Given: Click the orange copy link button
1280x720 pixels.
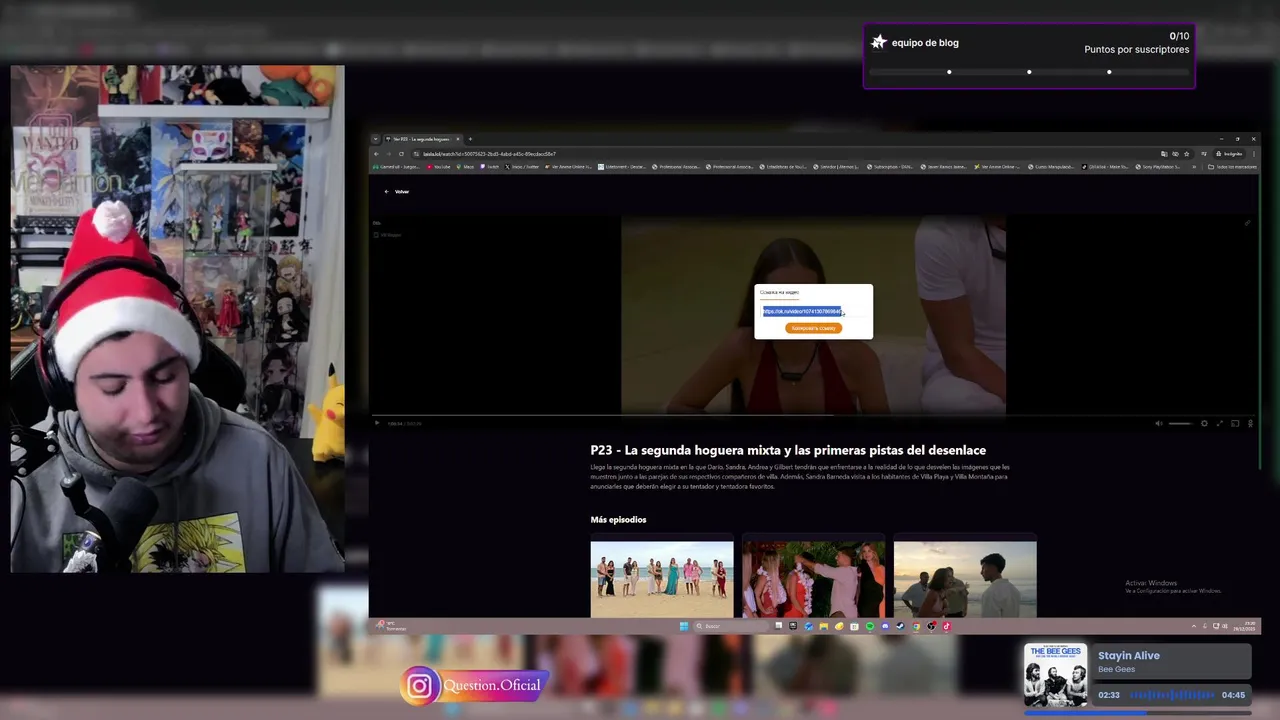Looking at the screenshot, I should click(813, 328).
